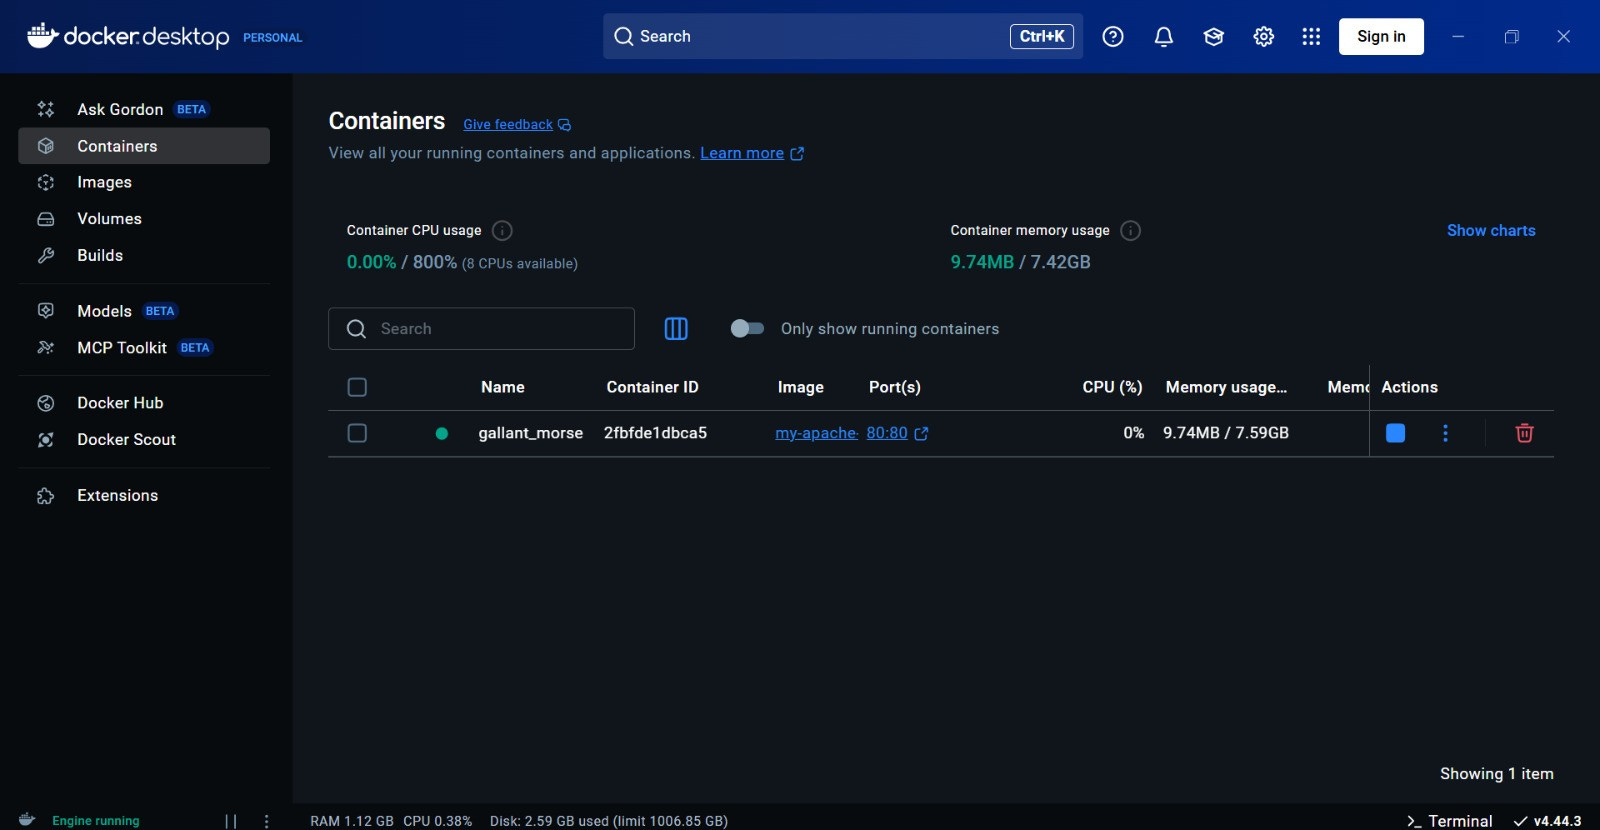The image size is (1600, 830).
Task: Open Settings gear icon
Action: 1264,37
